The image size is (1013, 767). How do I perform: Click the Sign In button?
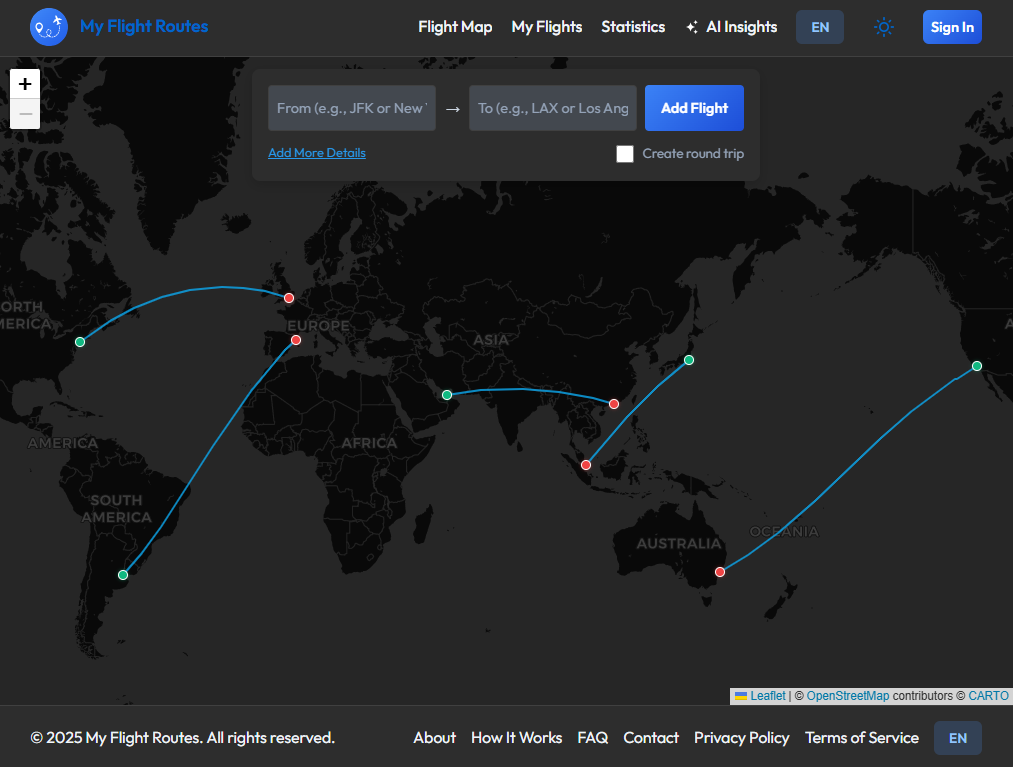[x=951, y=27]
